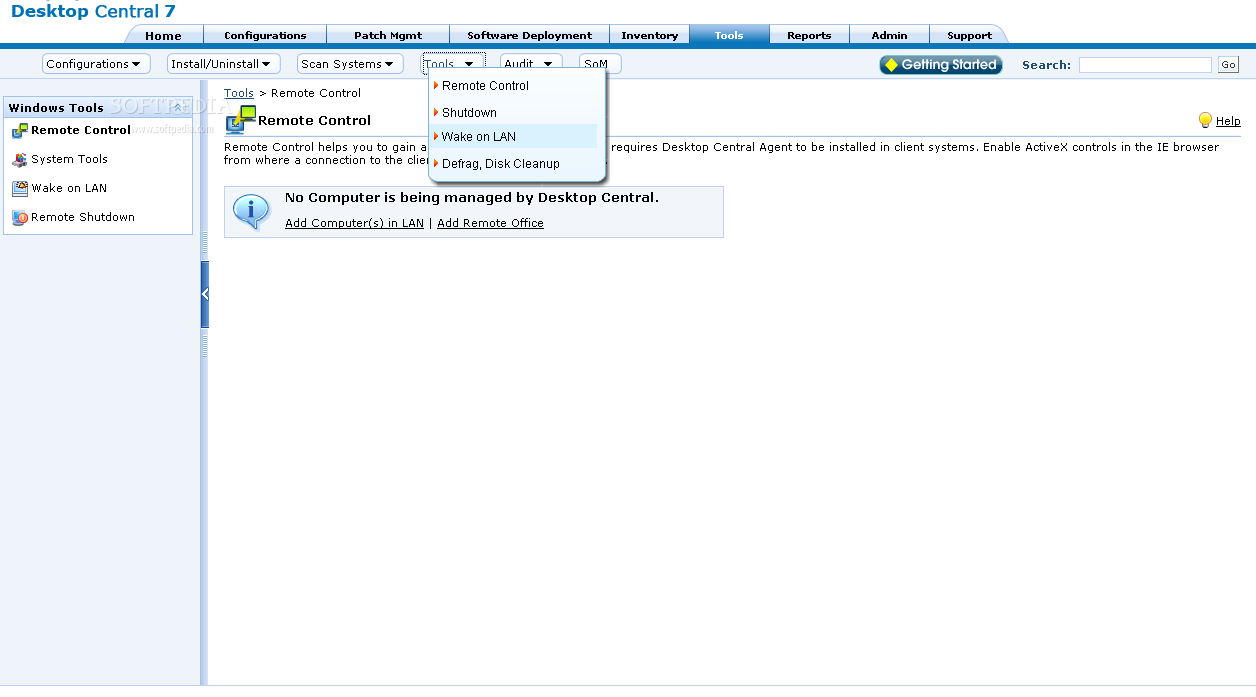
Task: Click the Desktop Central 7 logo
Action: [x=93, y=11]
